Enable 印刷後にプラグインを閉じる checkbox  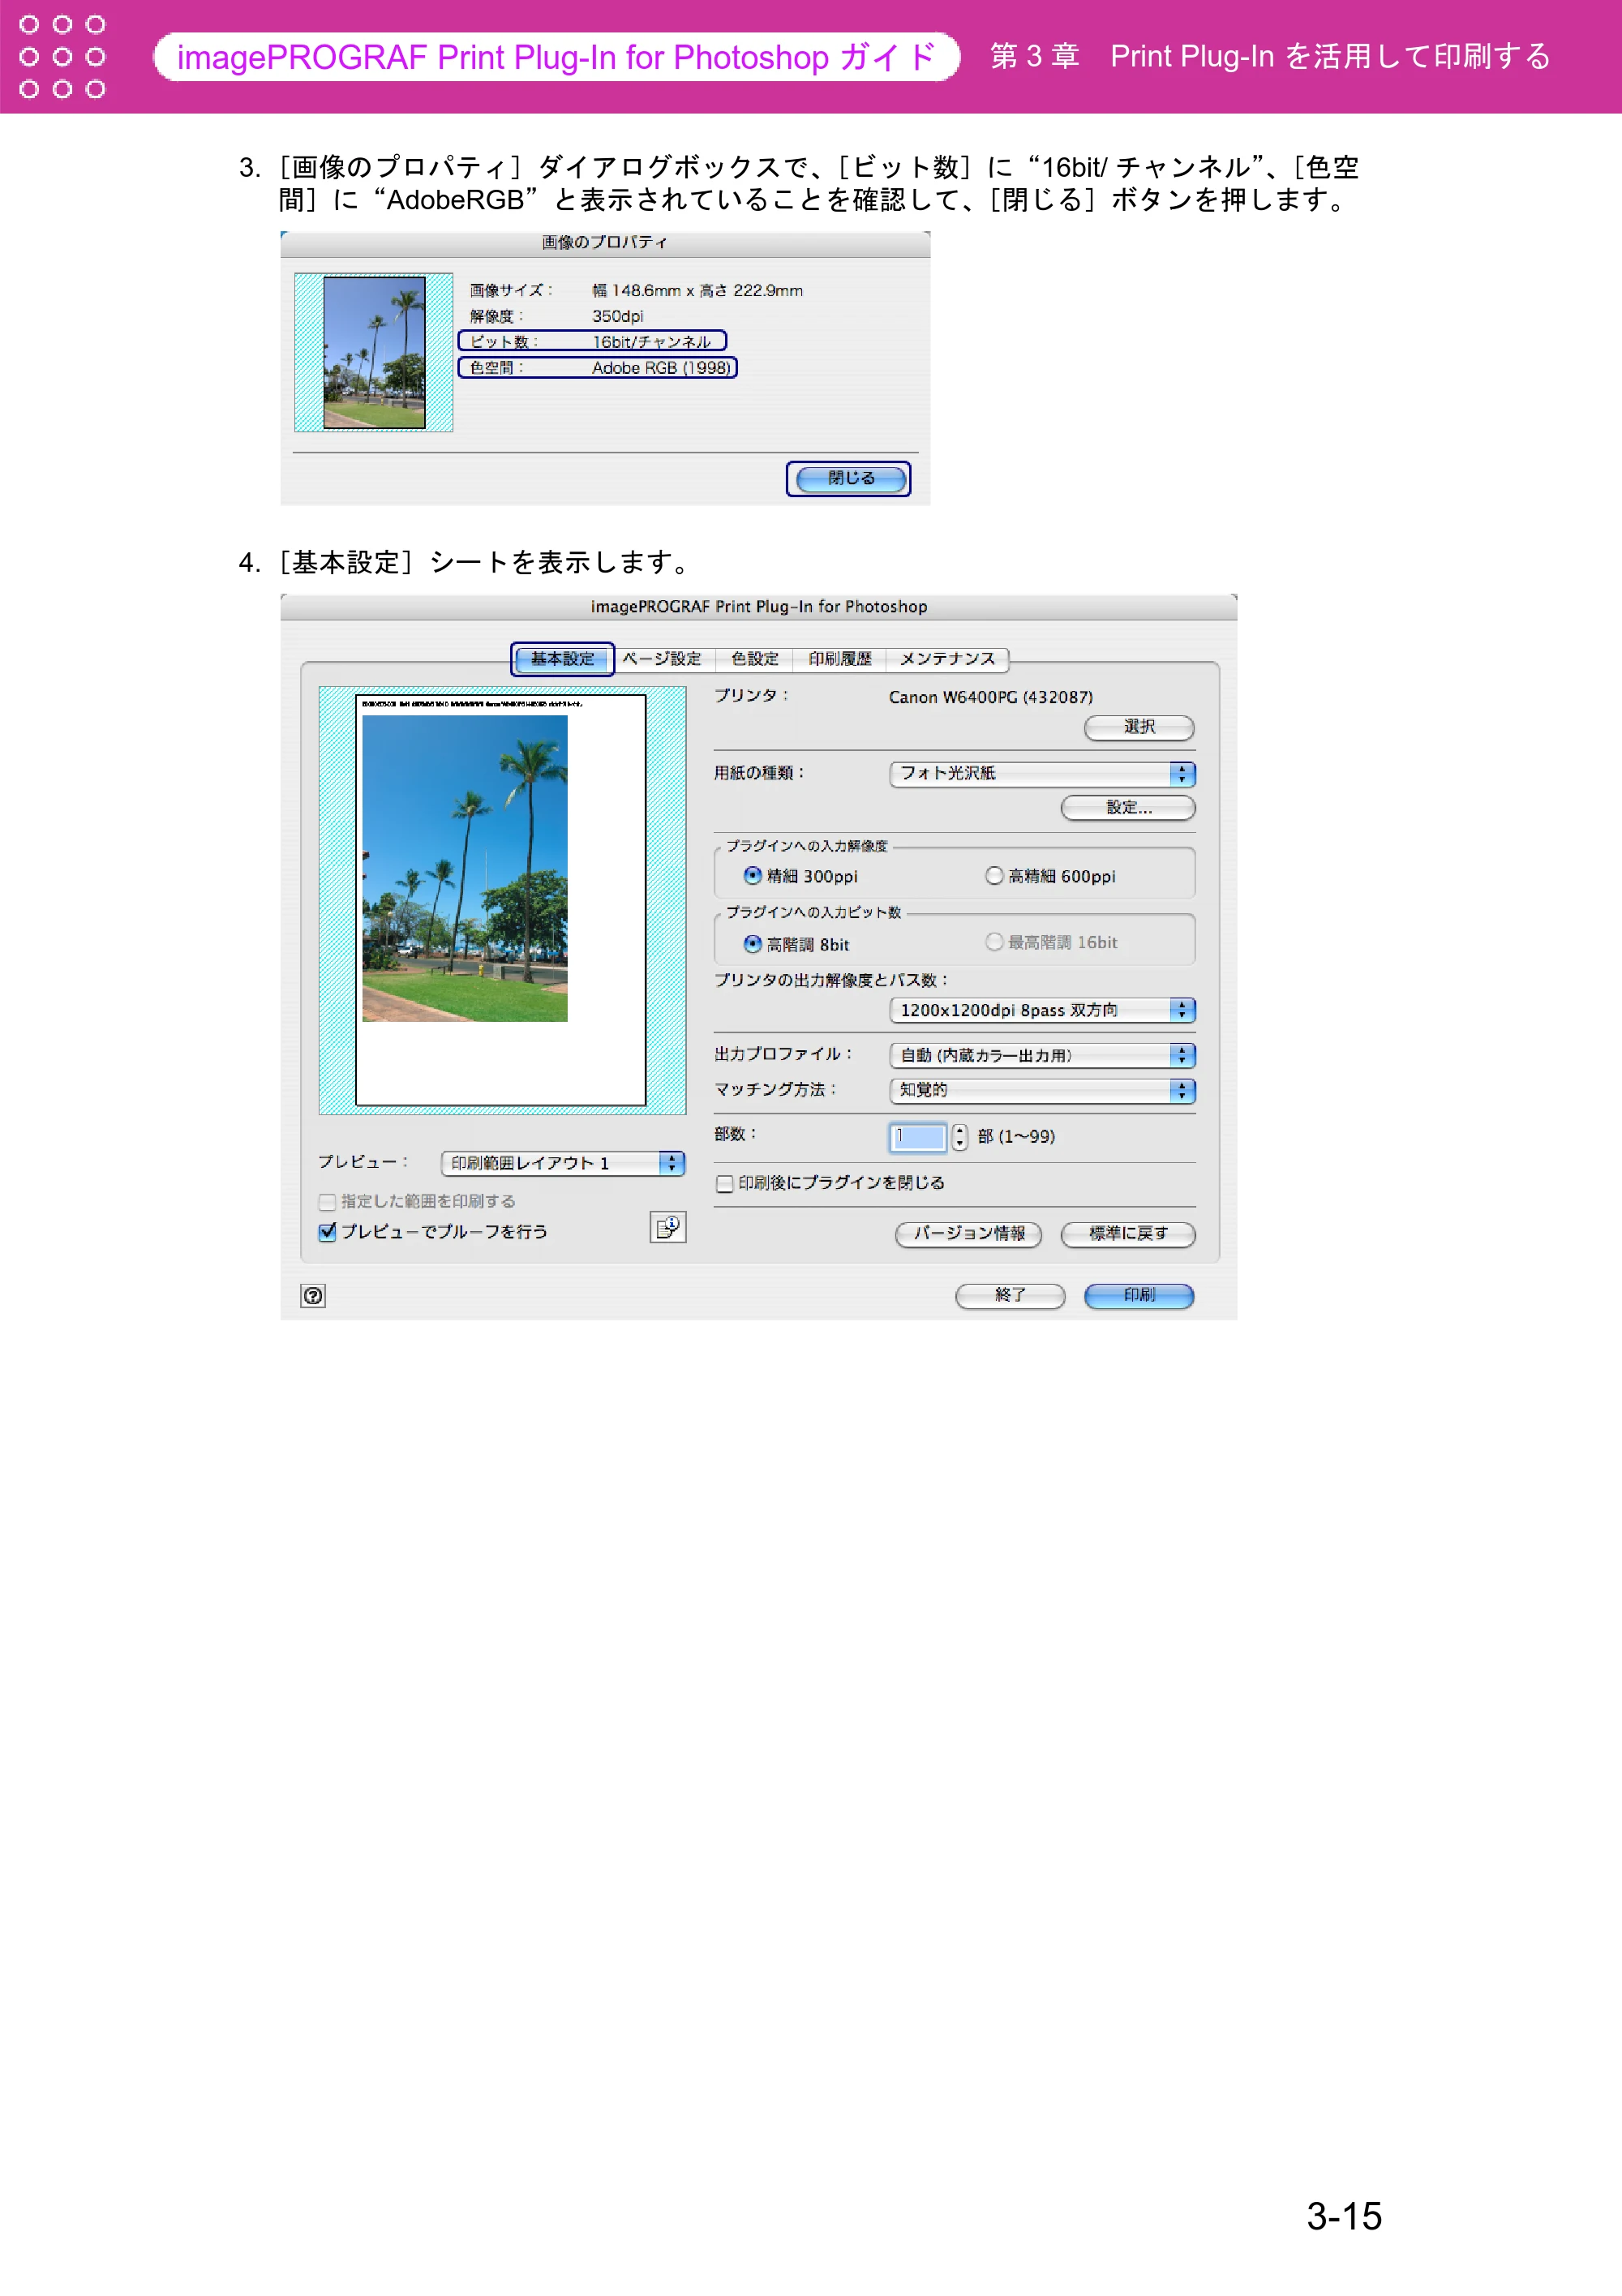(725, 1184)
